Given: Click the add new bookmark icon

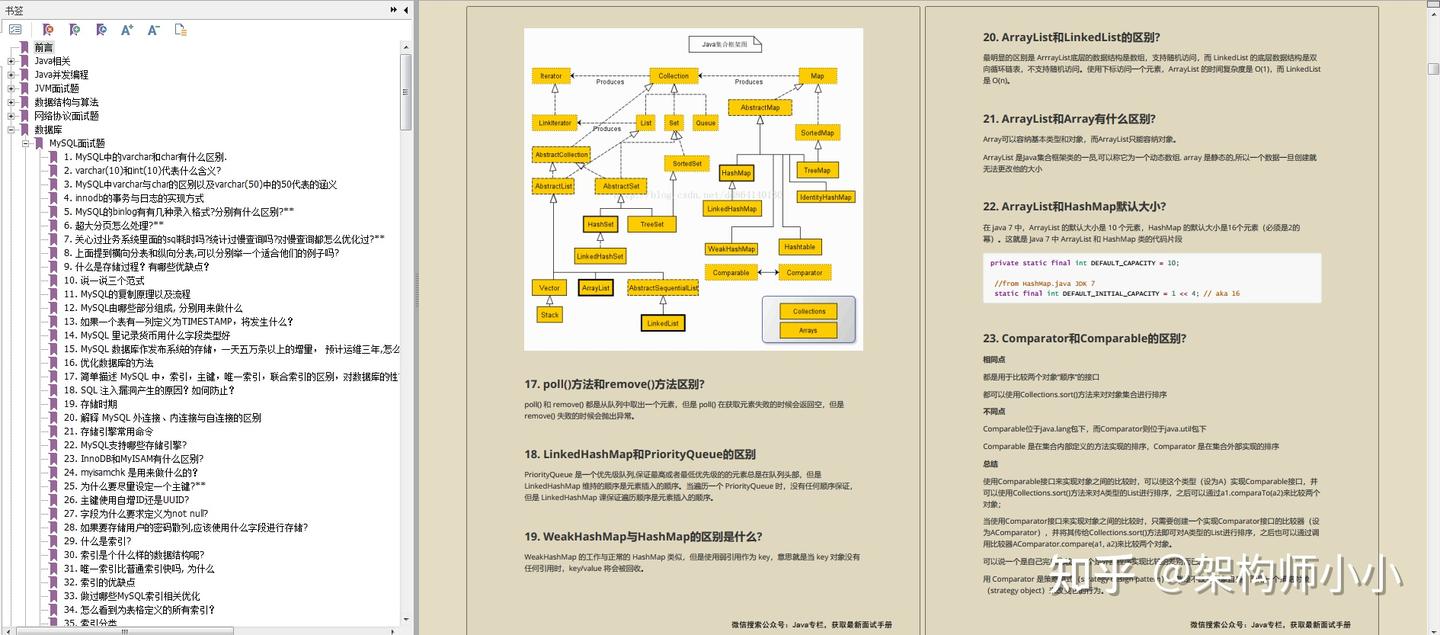Looking at the screenshot, I should point(75,30).
